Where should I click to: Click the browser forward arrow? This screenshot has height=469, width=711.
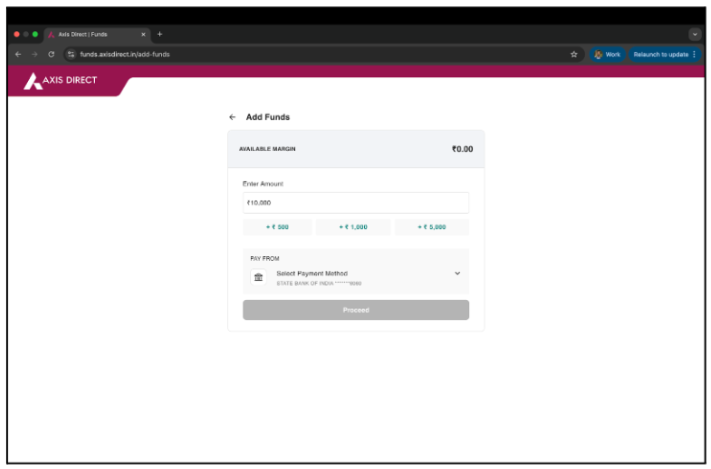click(35, 54)
